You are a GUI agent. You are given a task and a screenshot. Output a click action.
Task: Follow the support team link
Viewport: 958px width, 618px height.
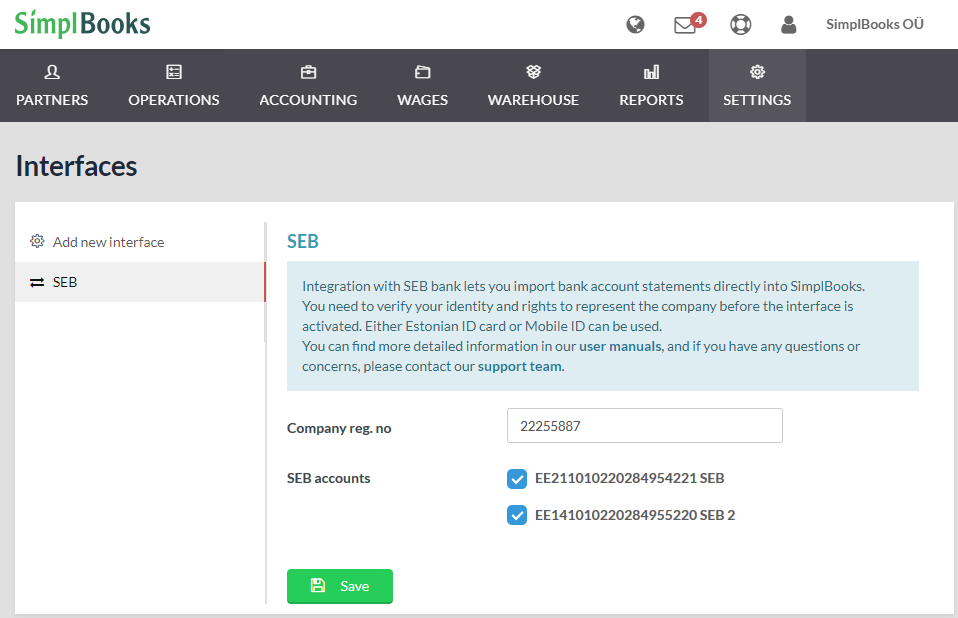(519, 366)
